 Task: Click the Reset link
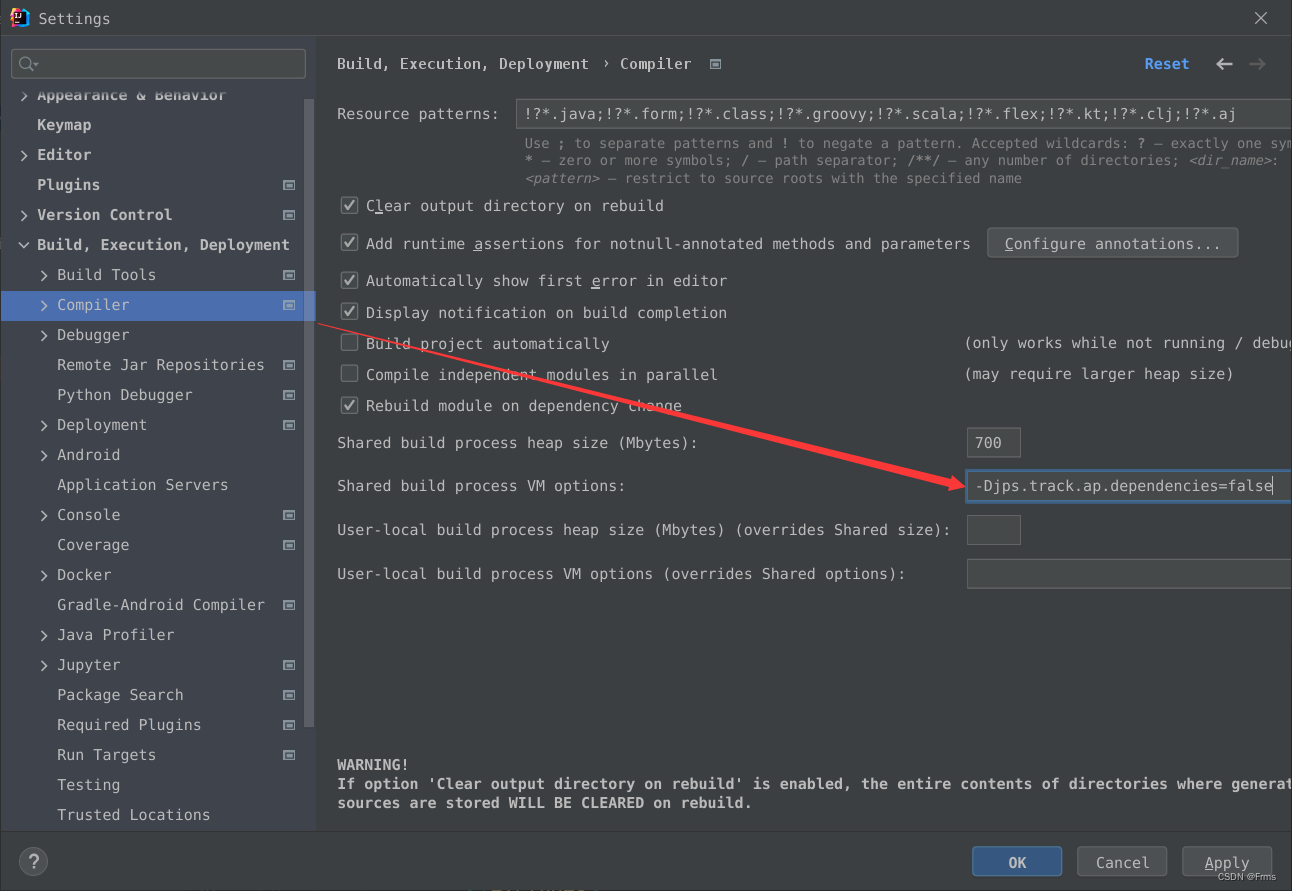click(1166, 63)
